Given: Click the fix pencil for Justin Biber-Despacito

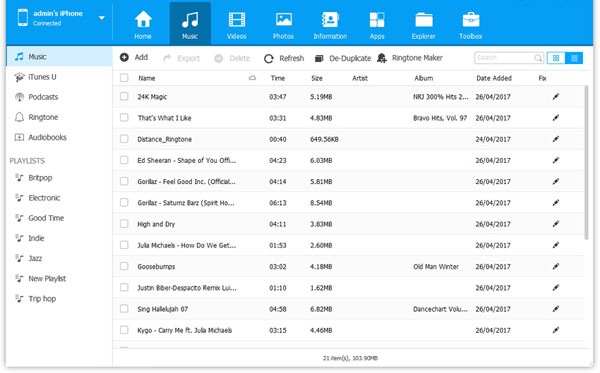Looking at the screenshot, I should [556, 287].
